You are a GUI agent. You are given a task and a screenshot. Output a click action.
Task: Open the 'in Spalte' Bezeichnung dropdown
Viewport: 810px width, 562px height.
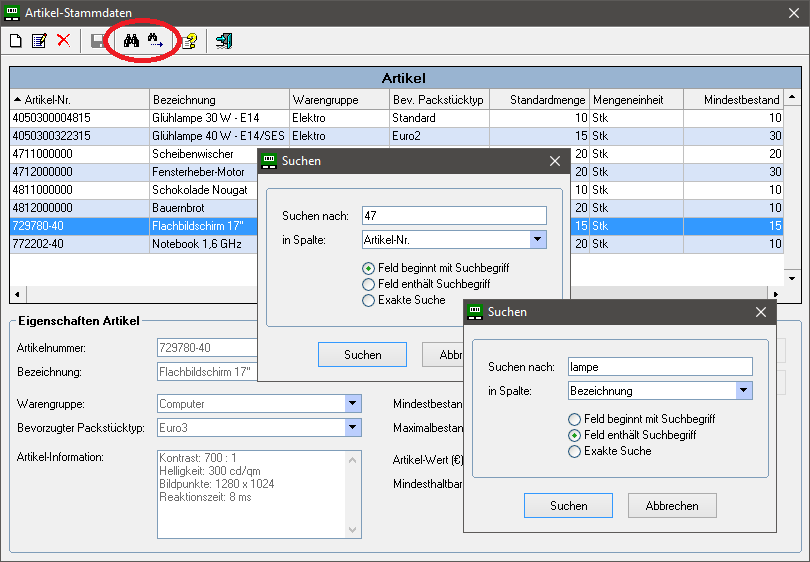[743, 391]
